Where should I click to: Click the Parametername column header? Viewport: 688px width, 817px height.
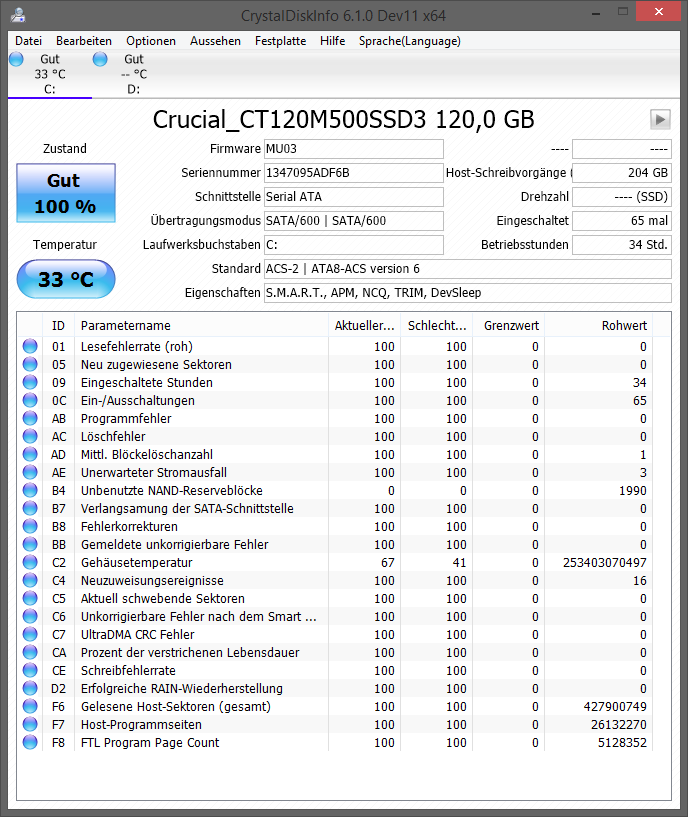[202, 326]
